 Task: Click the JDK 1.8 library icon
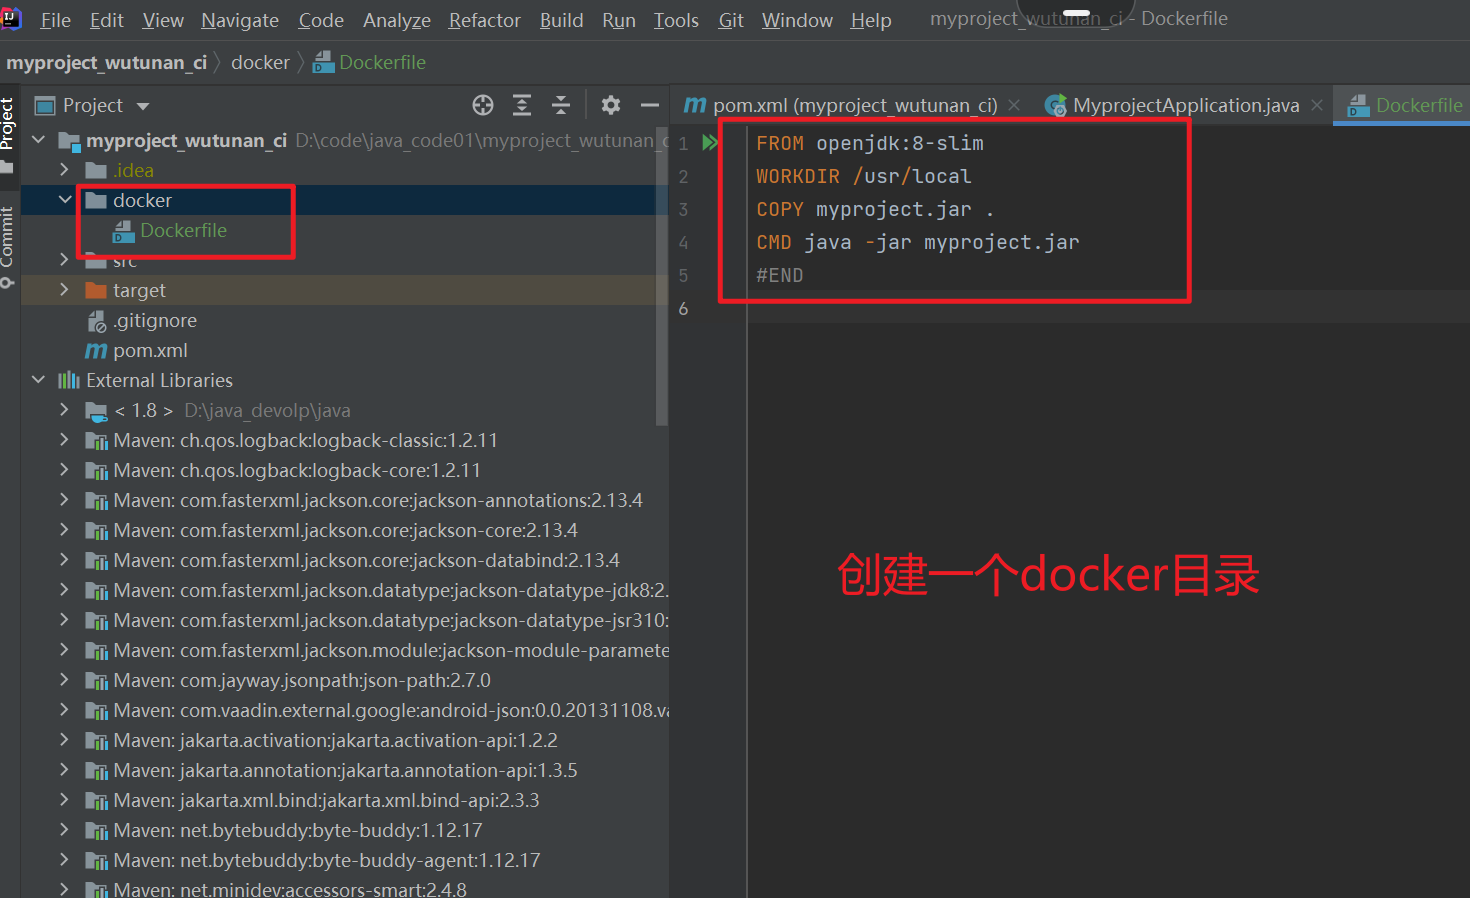(97, 411)
